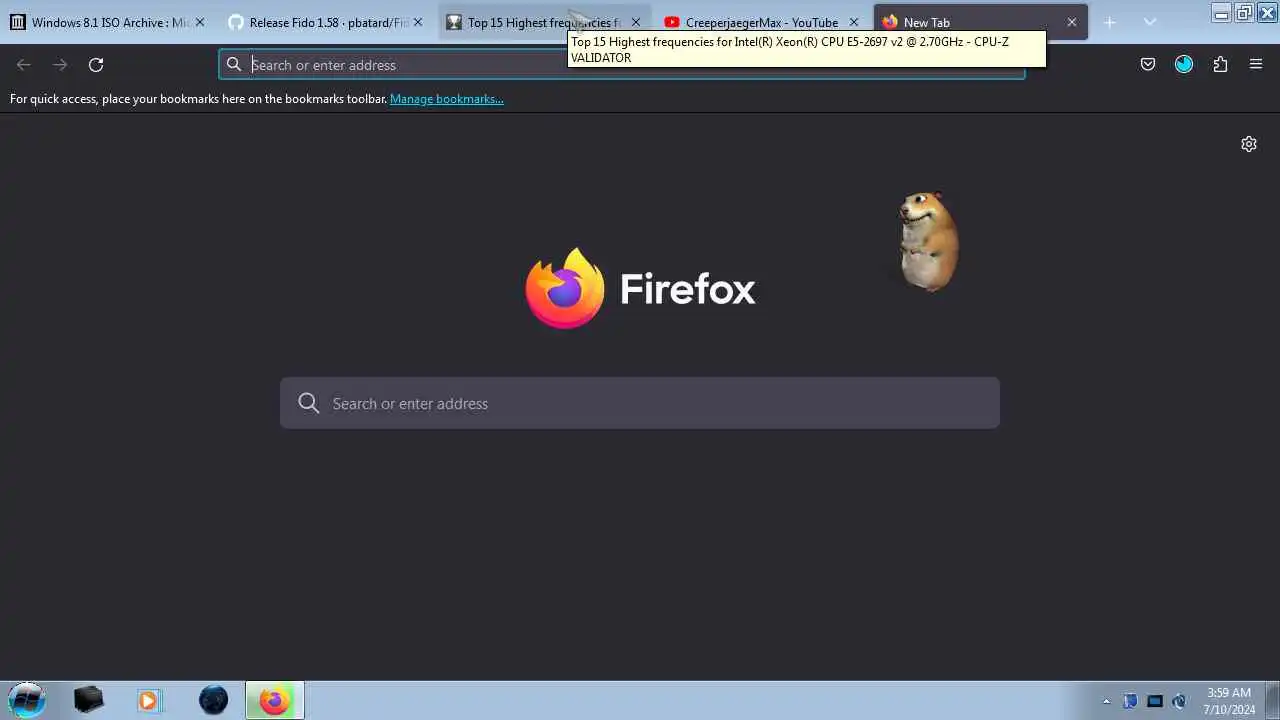This screenshot has height=720, width=1280.
Task: Click the center Search or enter address box
Action: pos(640,403)
